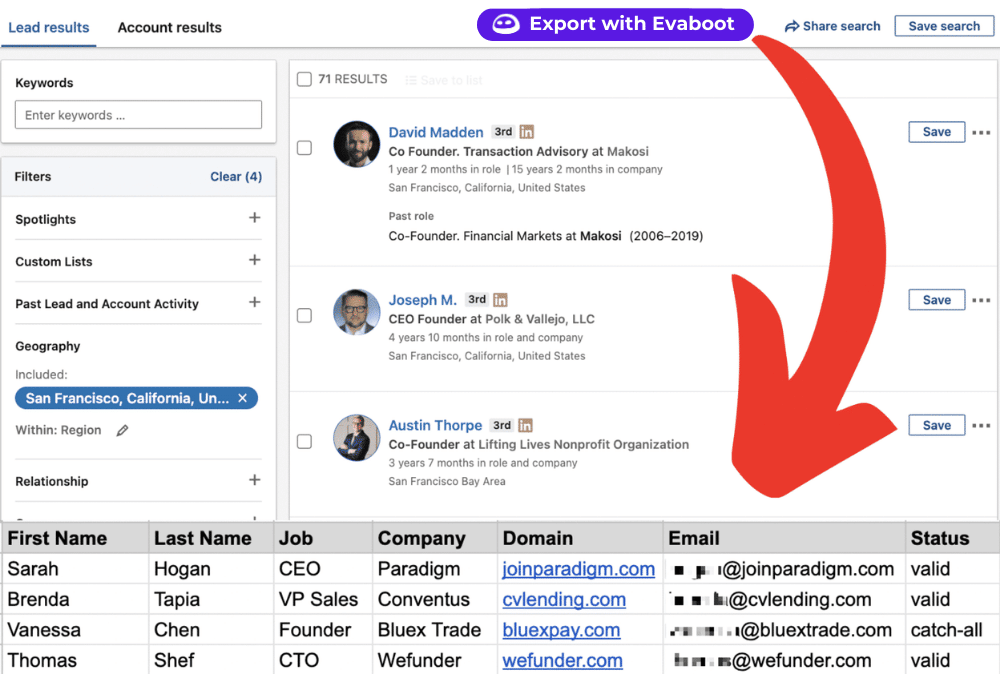Viewport: 1000px width, 680px height.
Task: Open the LinkedIn badge next to David Madden
Action: (x=526, y=131)
